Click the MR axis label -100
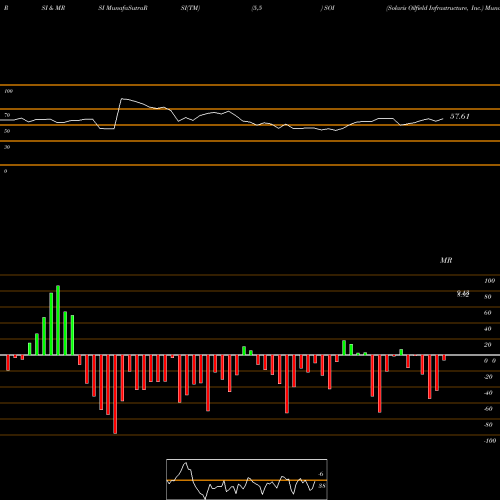Image resolution: width=500 pixels, height=500 pixels. tap(490, 441)
